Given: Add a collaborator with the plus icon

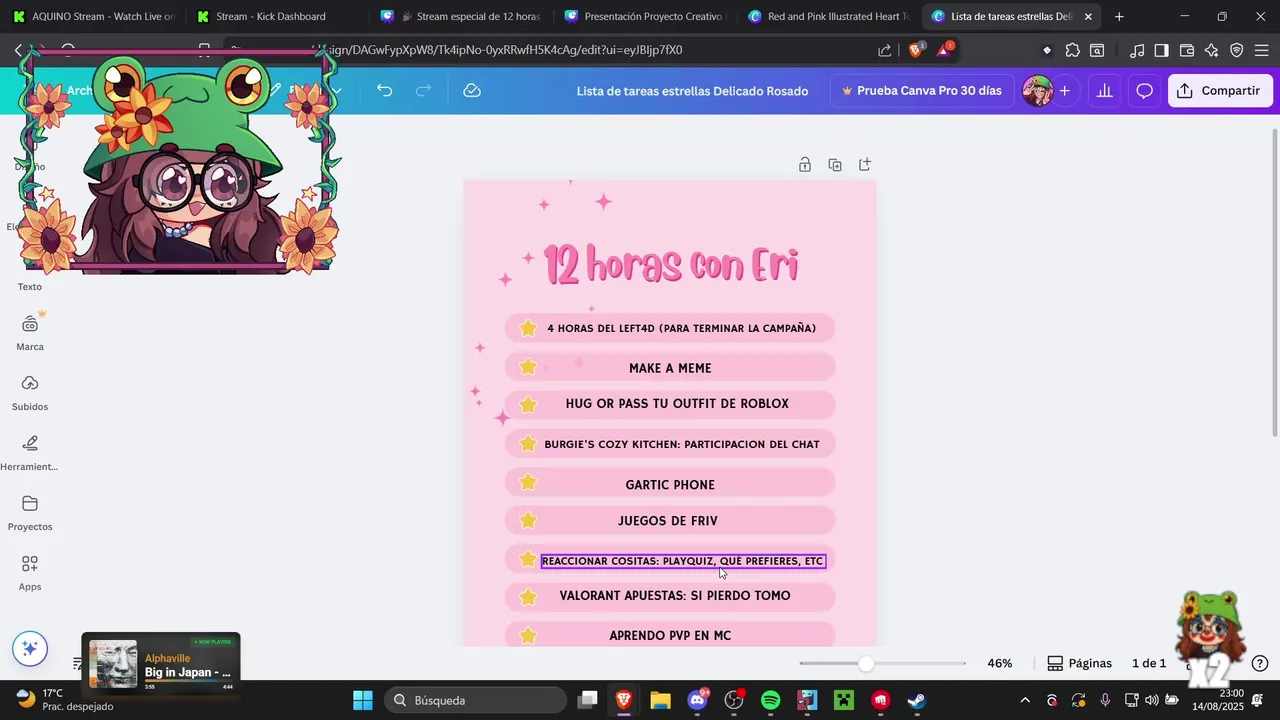Looking at the screenshot, I should tap(1065, 91).
